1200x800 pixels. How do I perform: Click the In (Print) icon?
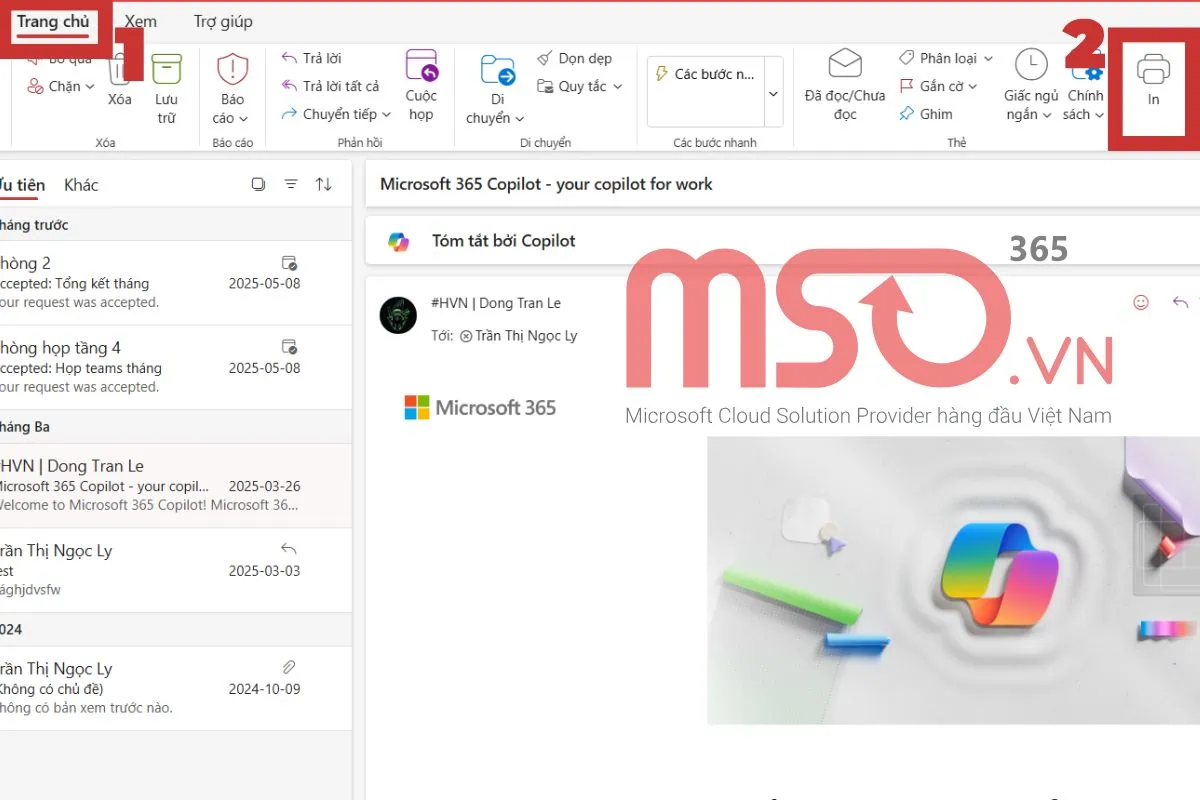tap(1154, 72)
